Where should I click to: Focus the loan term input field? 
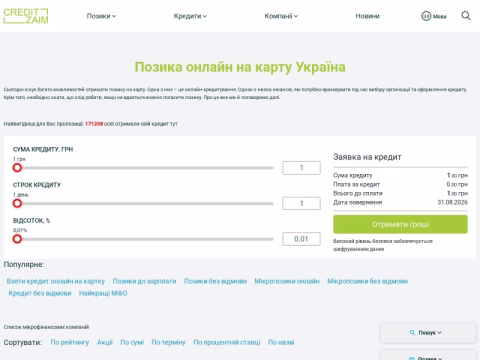301,203
